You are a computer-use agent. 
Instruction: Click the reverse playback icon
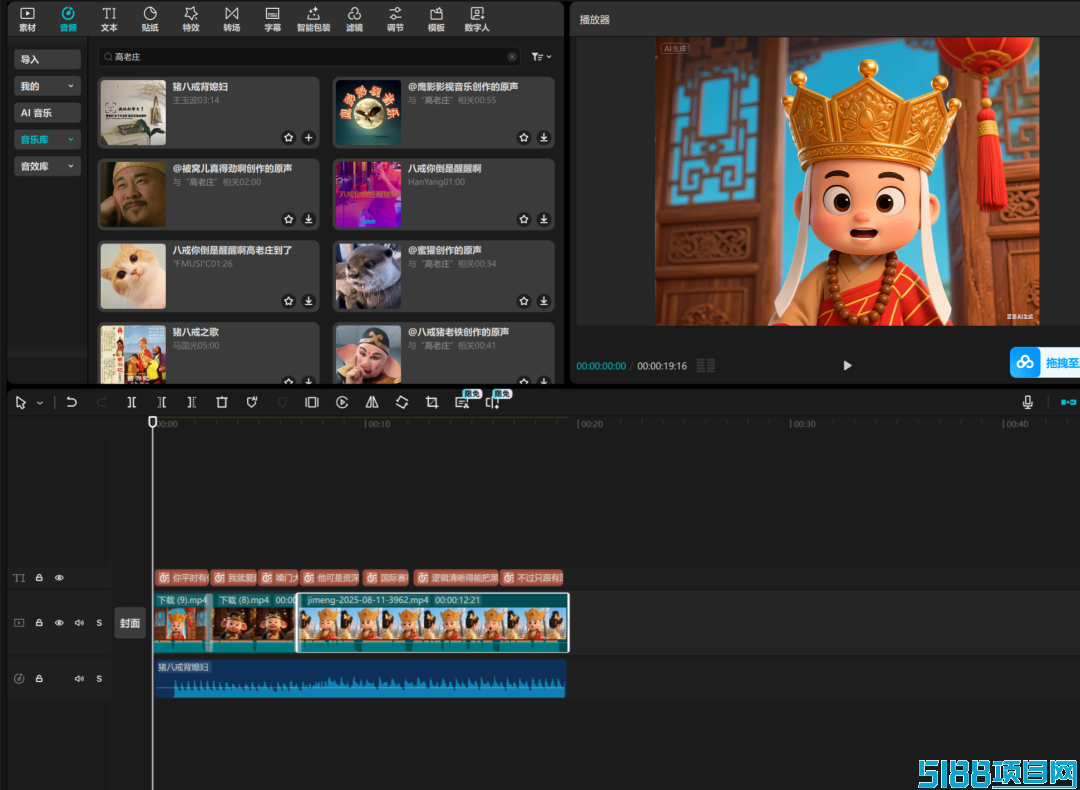[342, 402]
